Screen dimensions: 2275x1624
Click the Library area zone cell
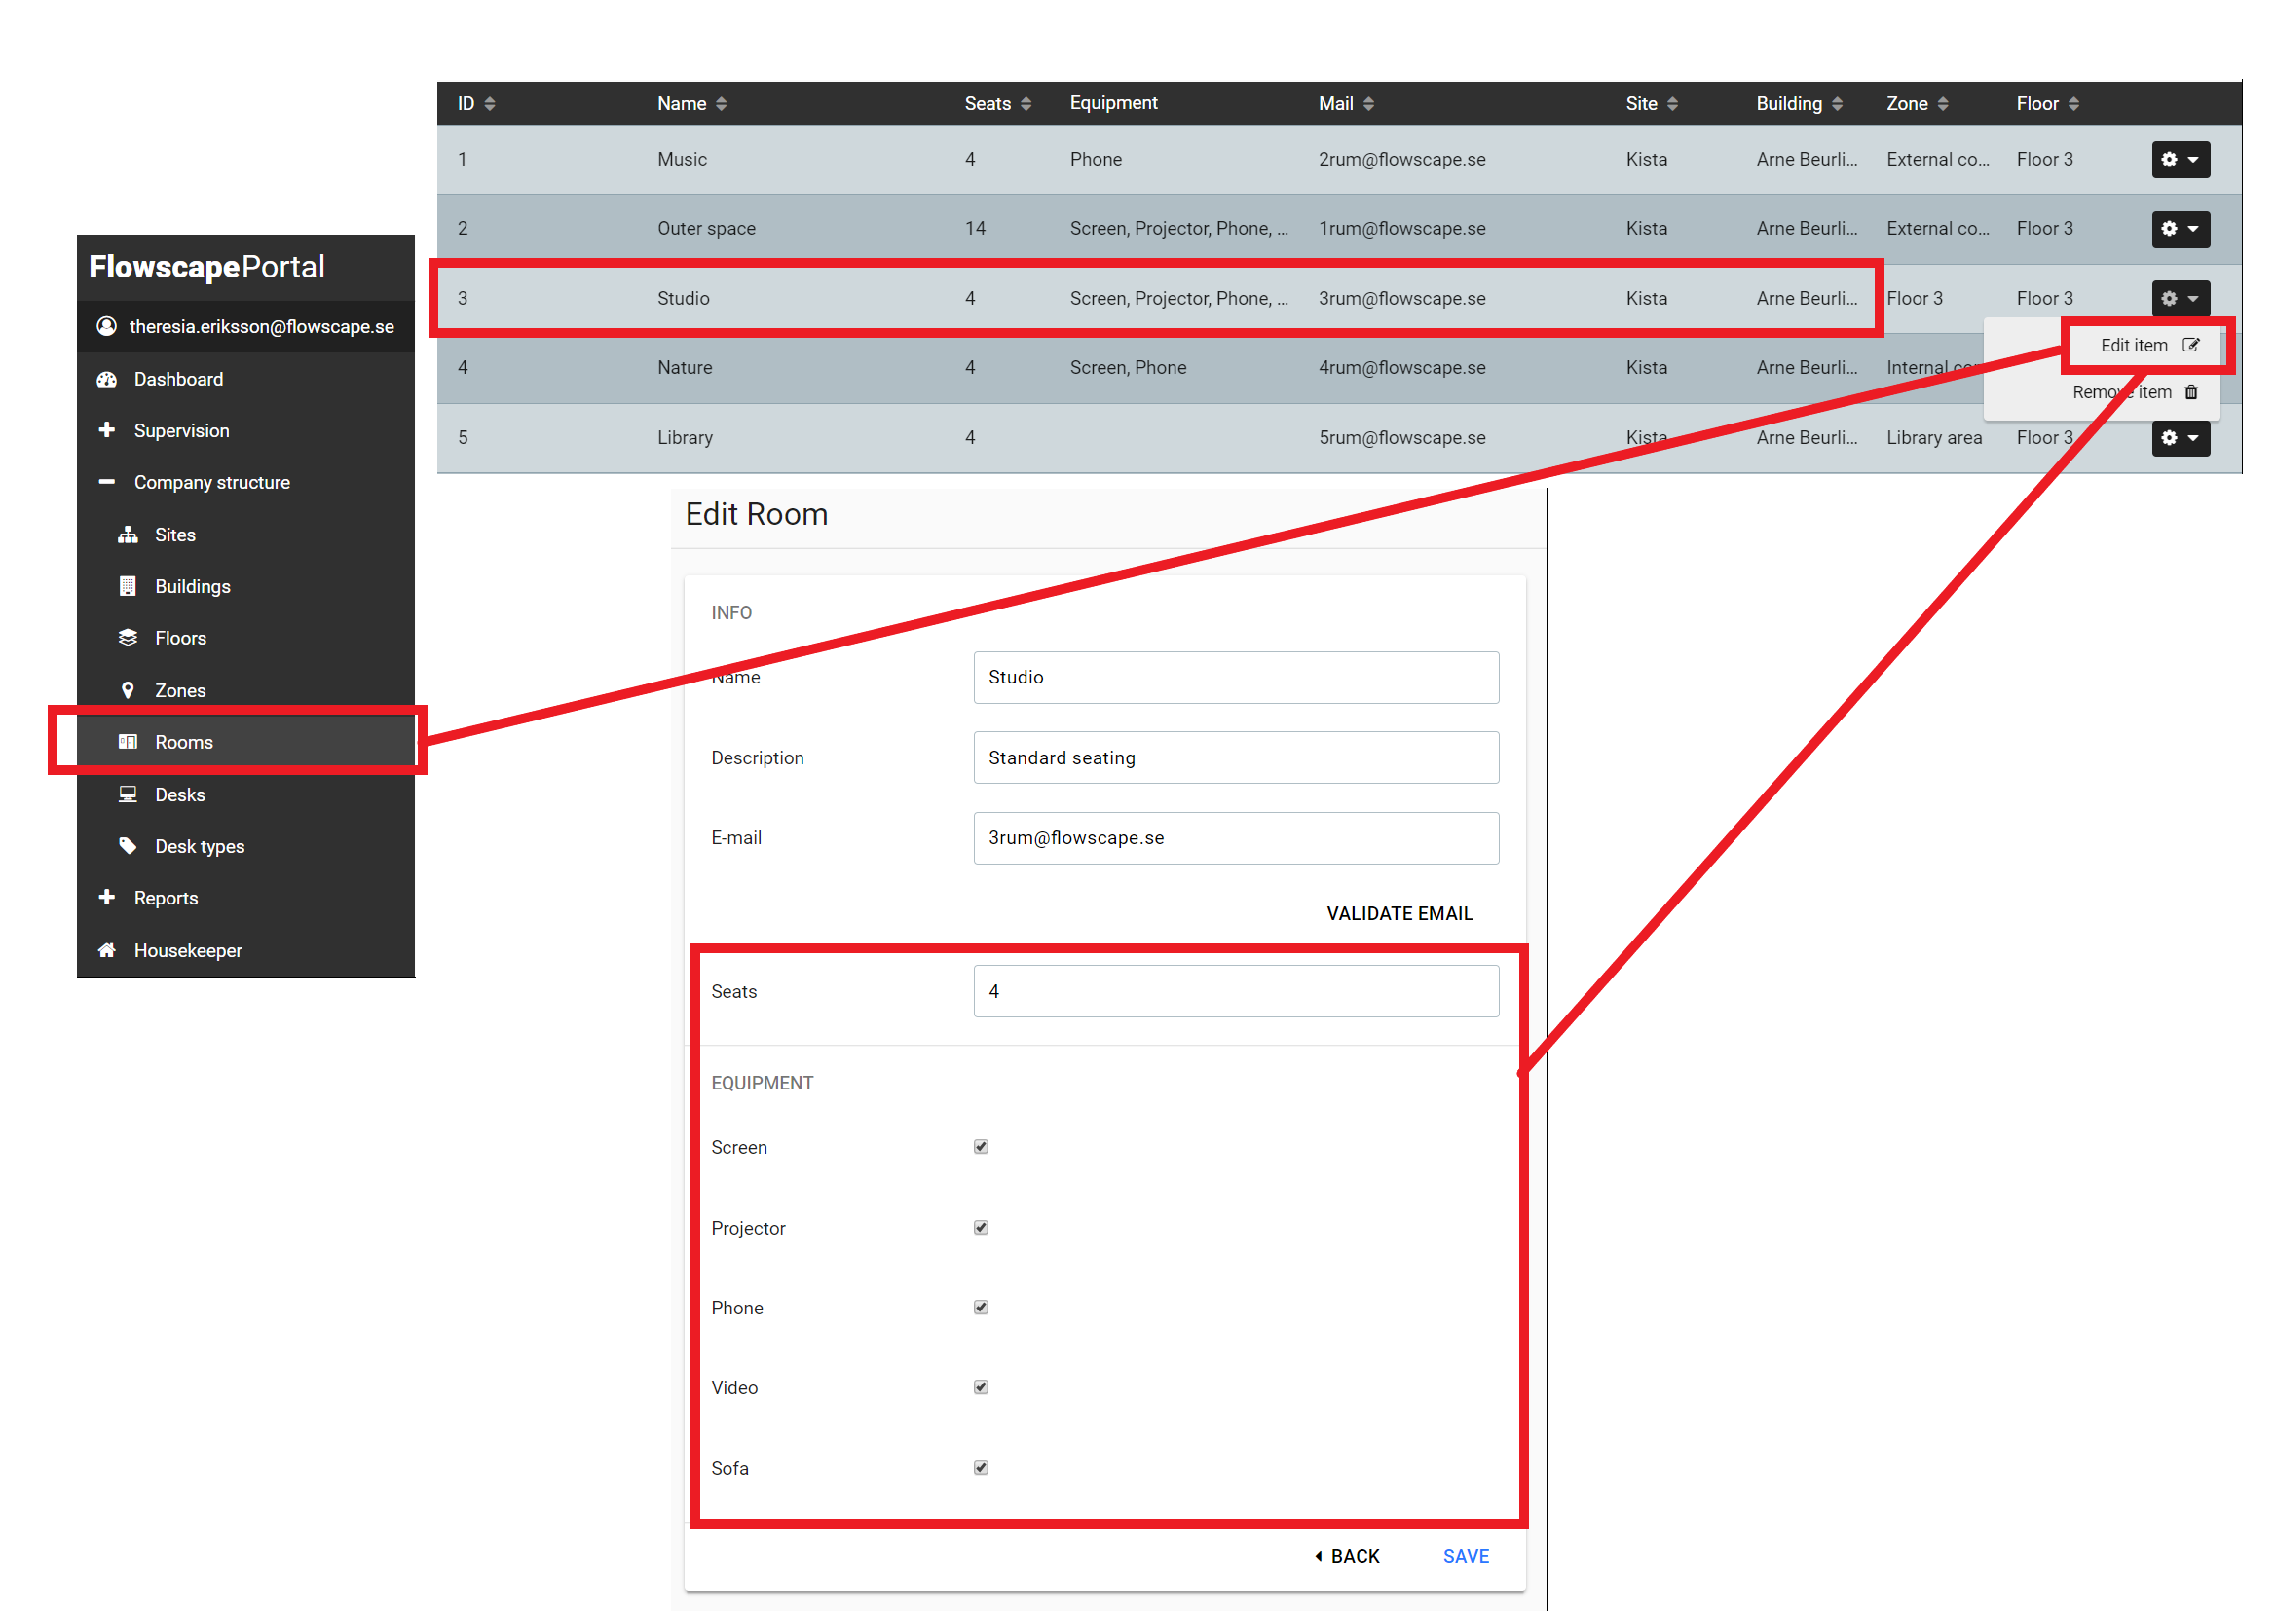point(1934,438)
